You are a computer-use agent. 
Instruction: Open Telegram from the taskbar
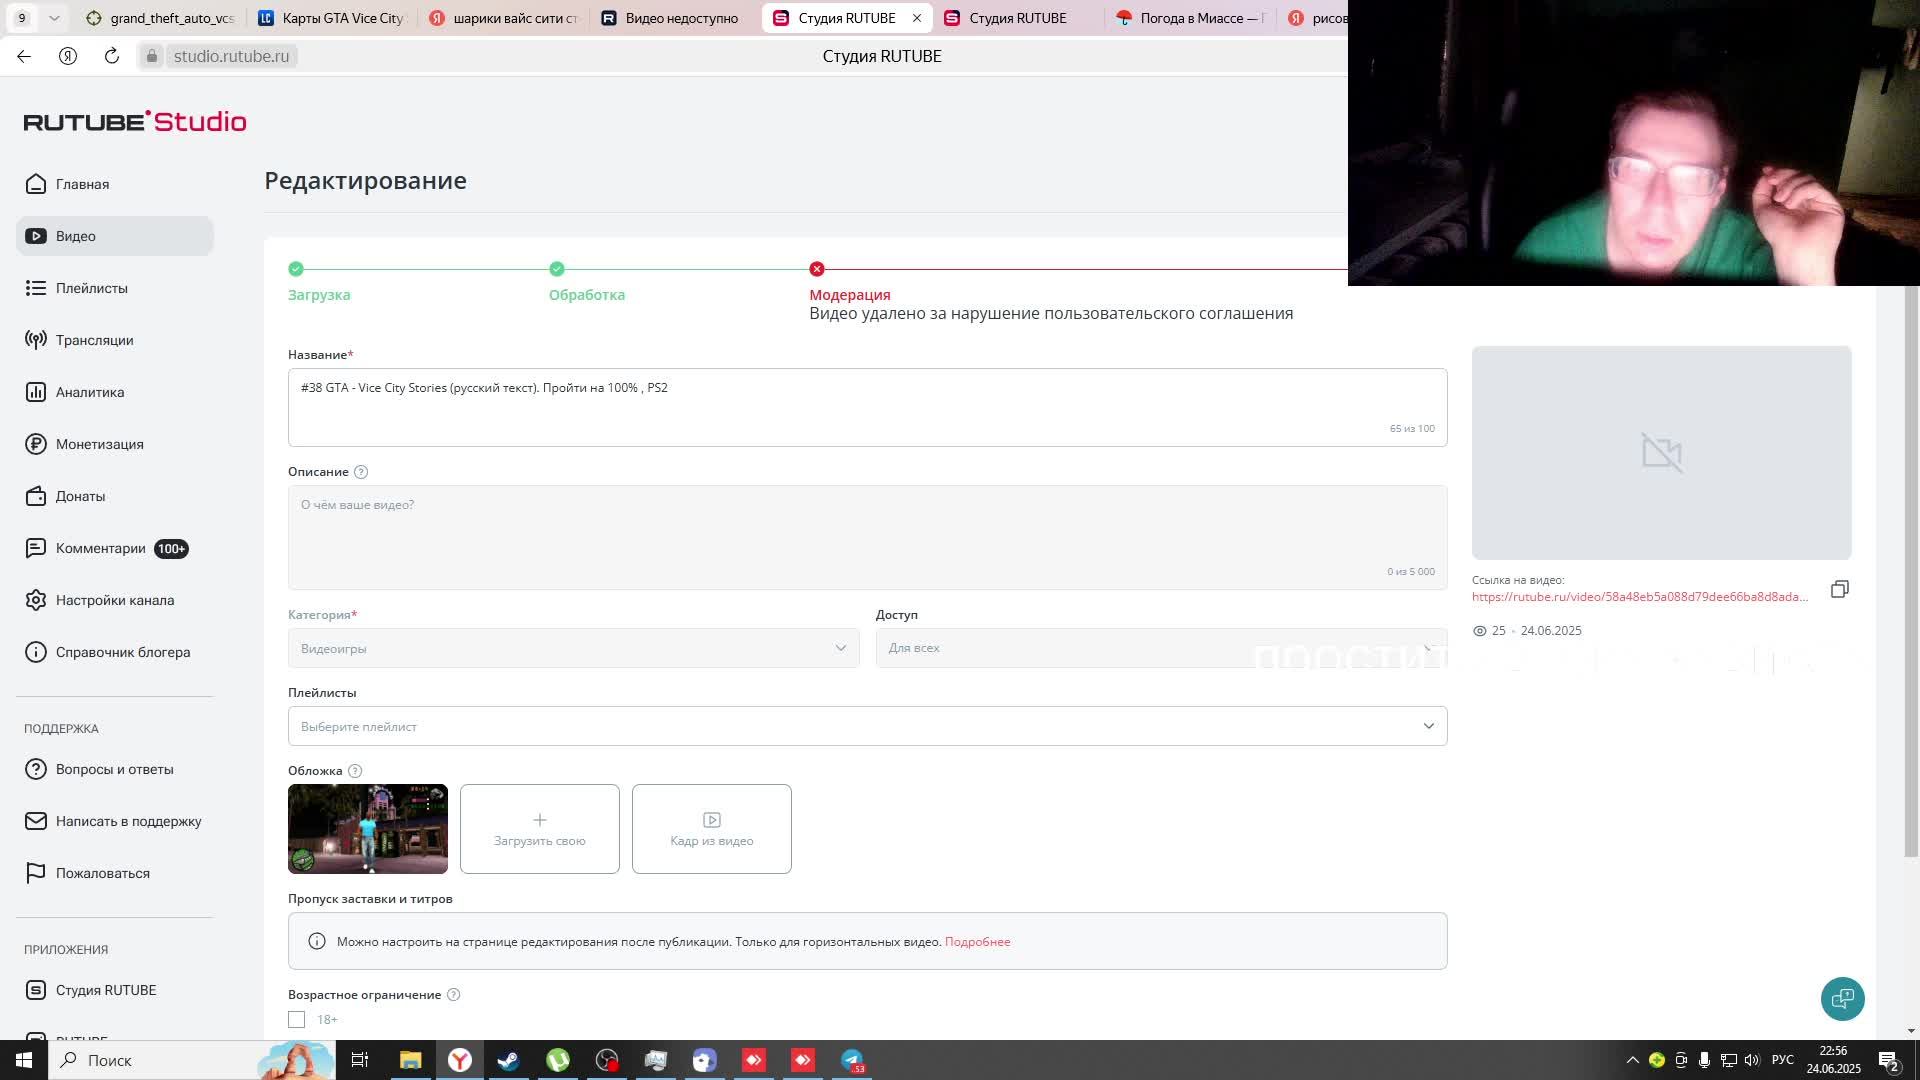[852, 1060]
